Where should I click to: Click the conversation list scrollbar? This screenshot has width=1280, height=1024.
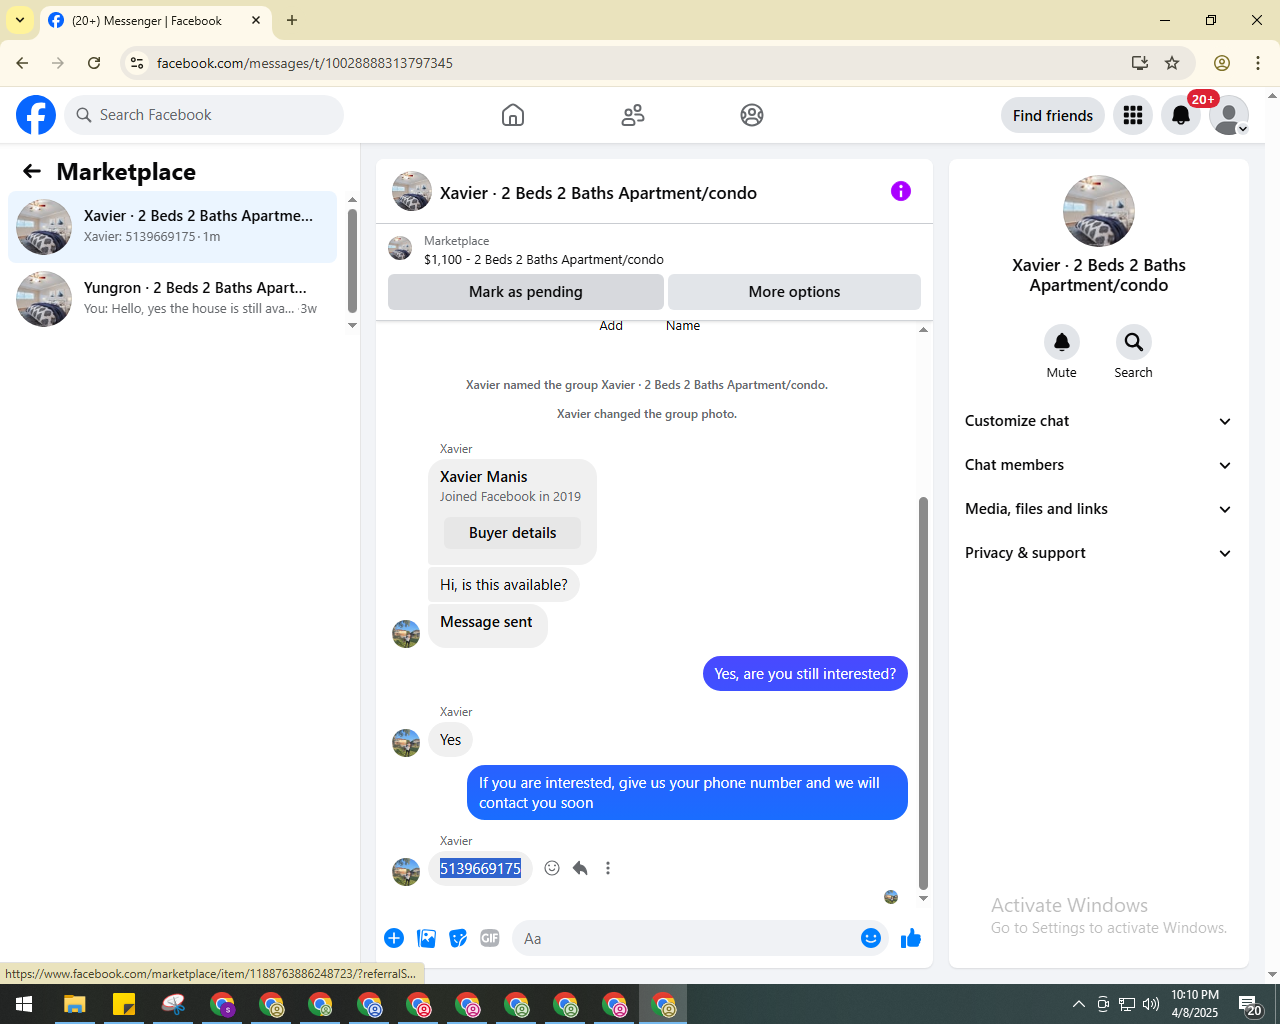(x=352, y=261)
